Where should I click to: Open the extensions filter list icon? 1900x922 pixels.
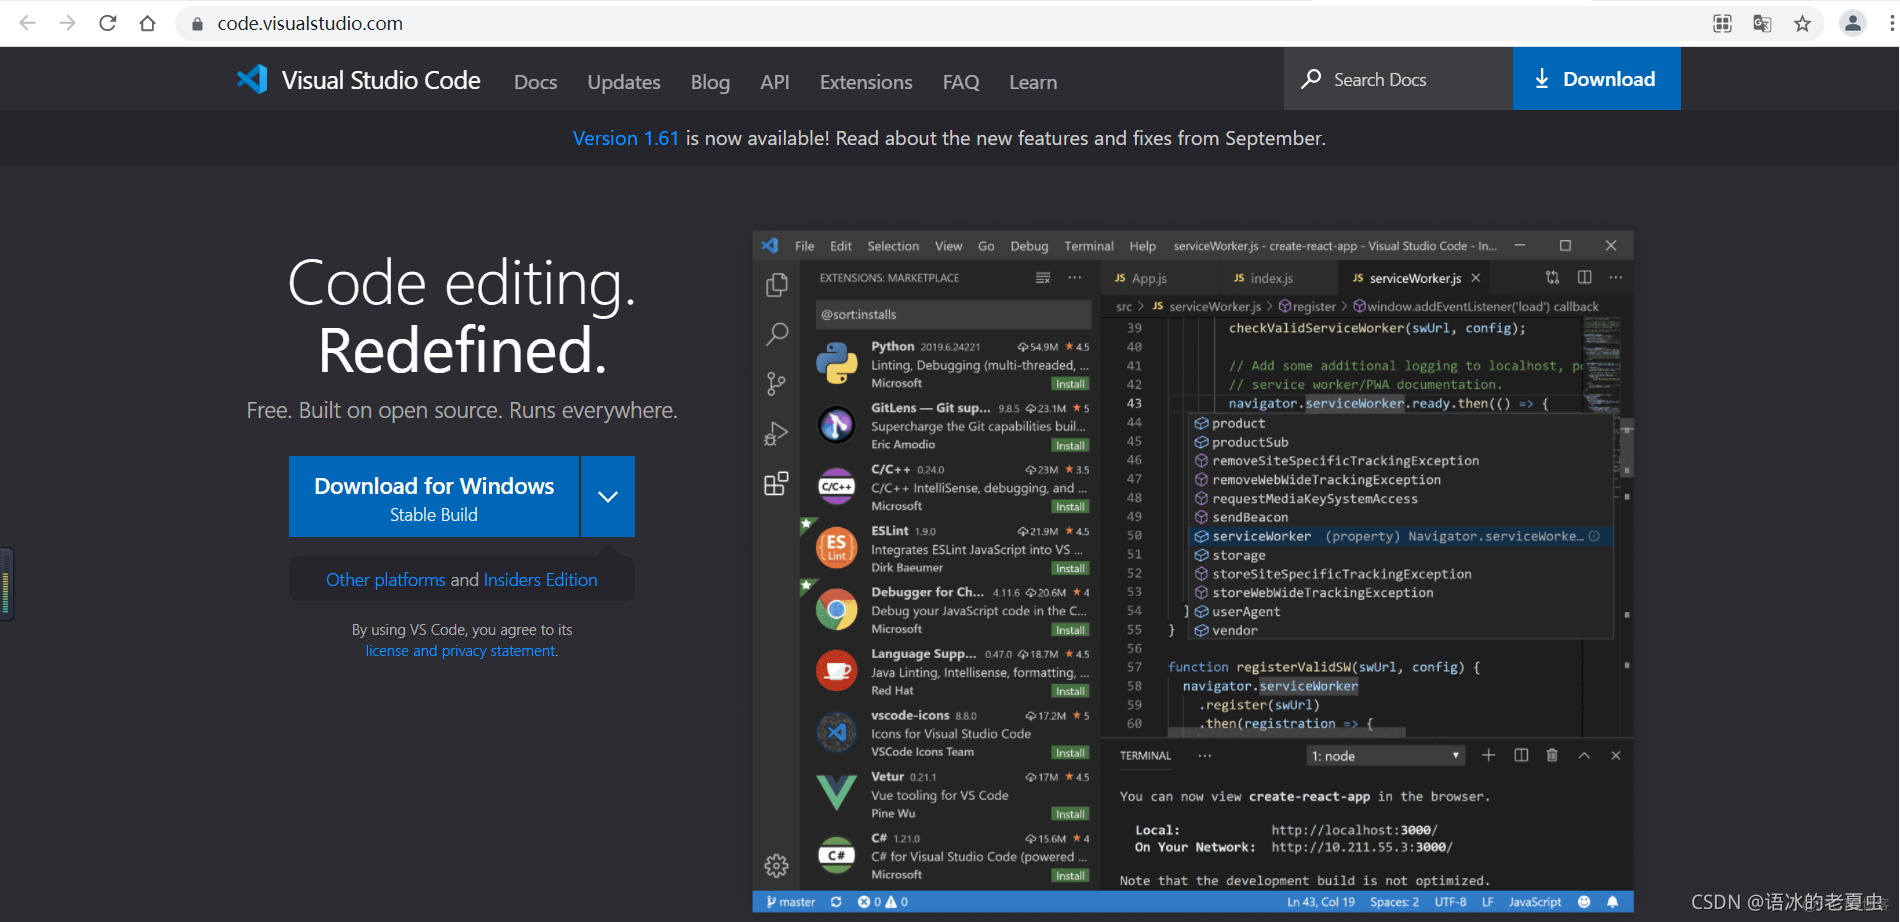tap(1043, 277)
